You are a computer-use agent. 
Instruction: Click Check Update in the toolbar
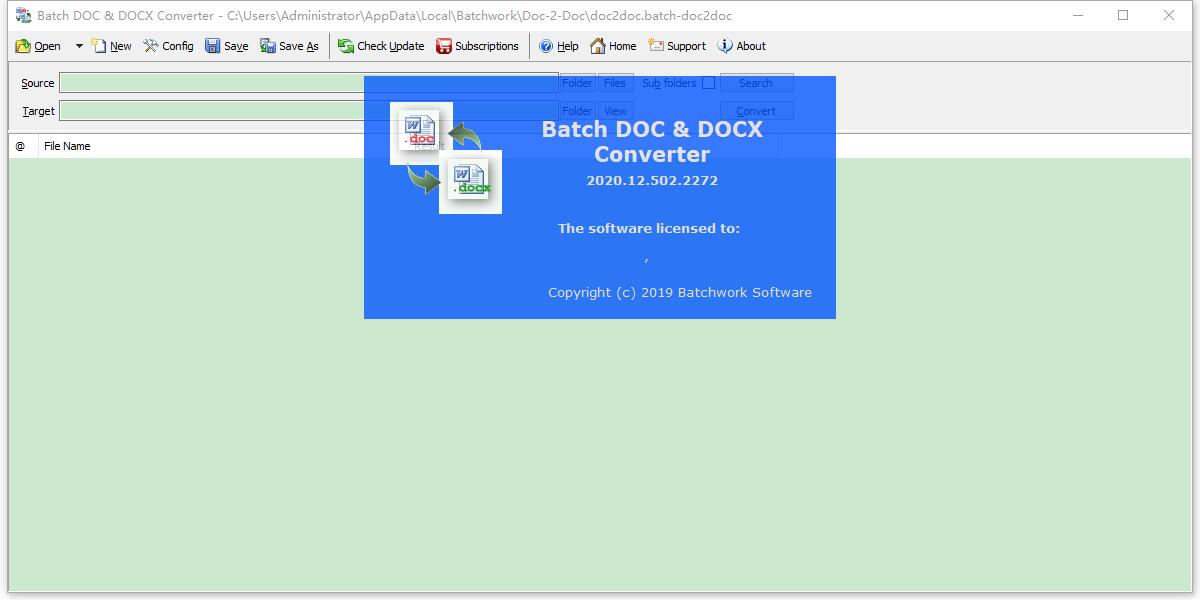pyautogui.click(x=381, y=46)
